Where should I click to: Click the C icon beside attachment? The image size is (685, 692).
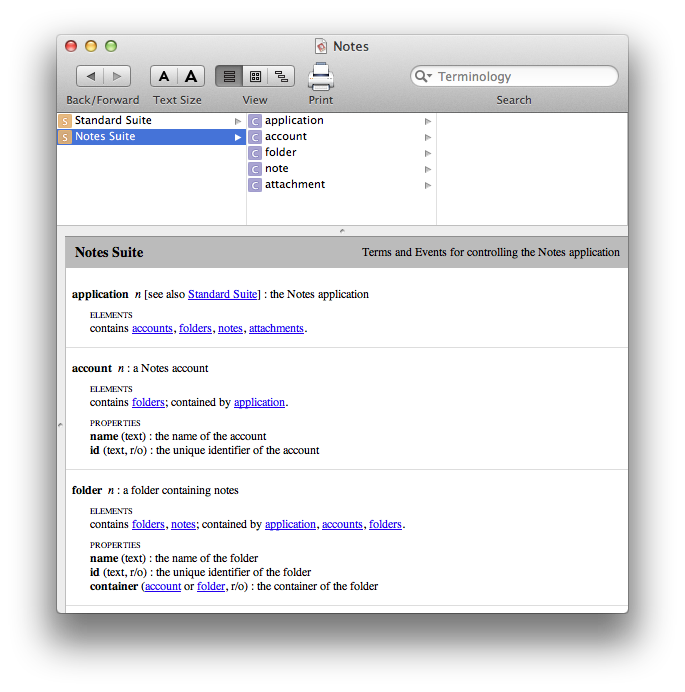[x=255, y=185]
